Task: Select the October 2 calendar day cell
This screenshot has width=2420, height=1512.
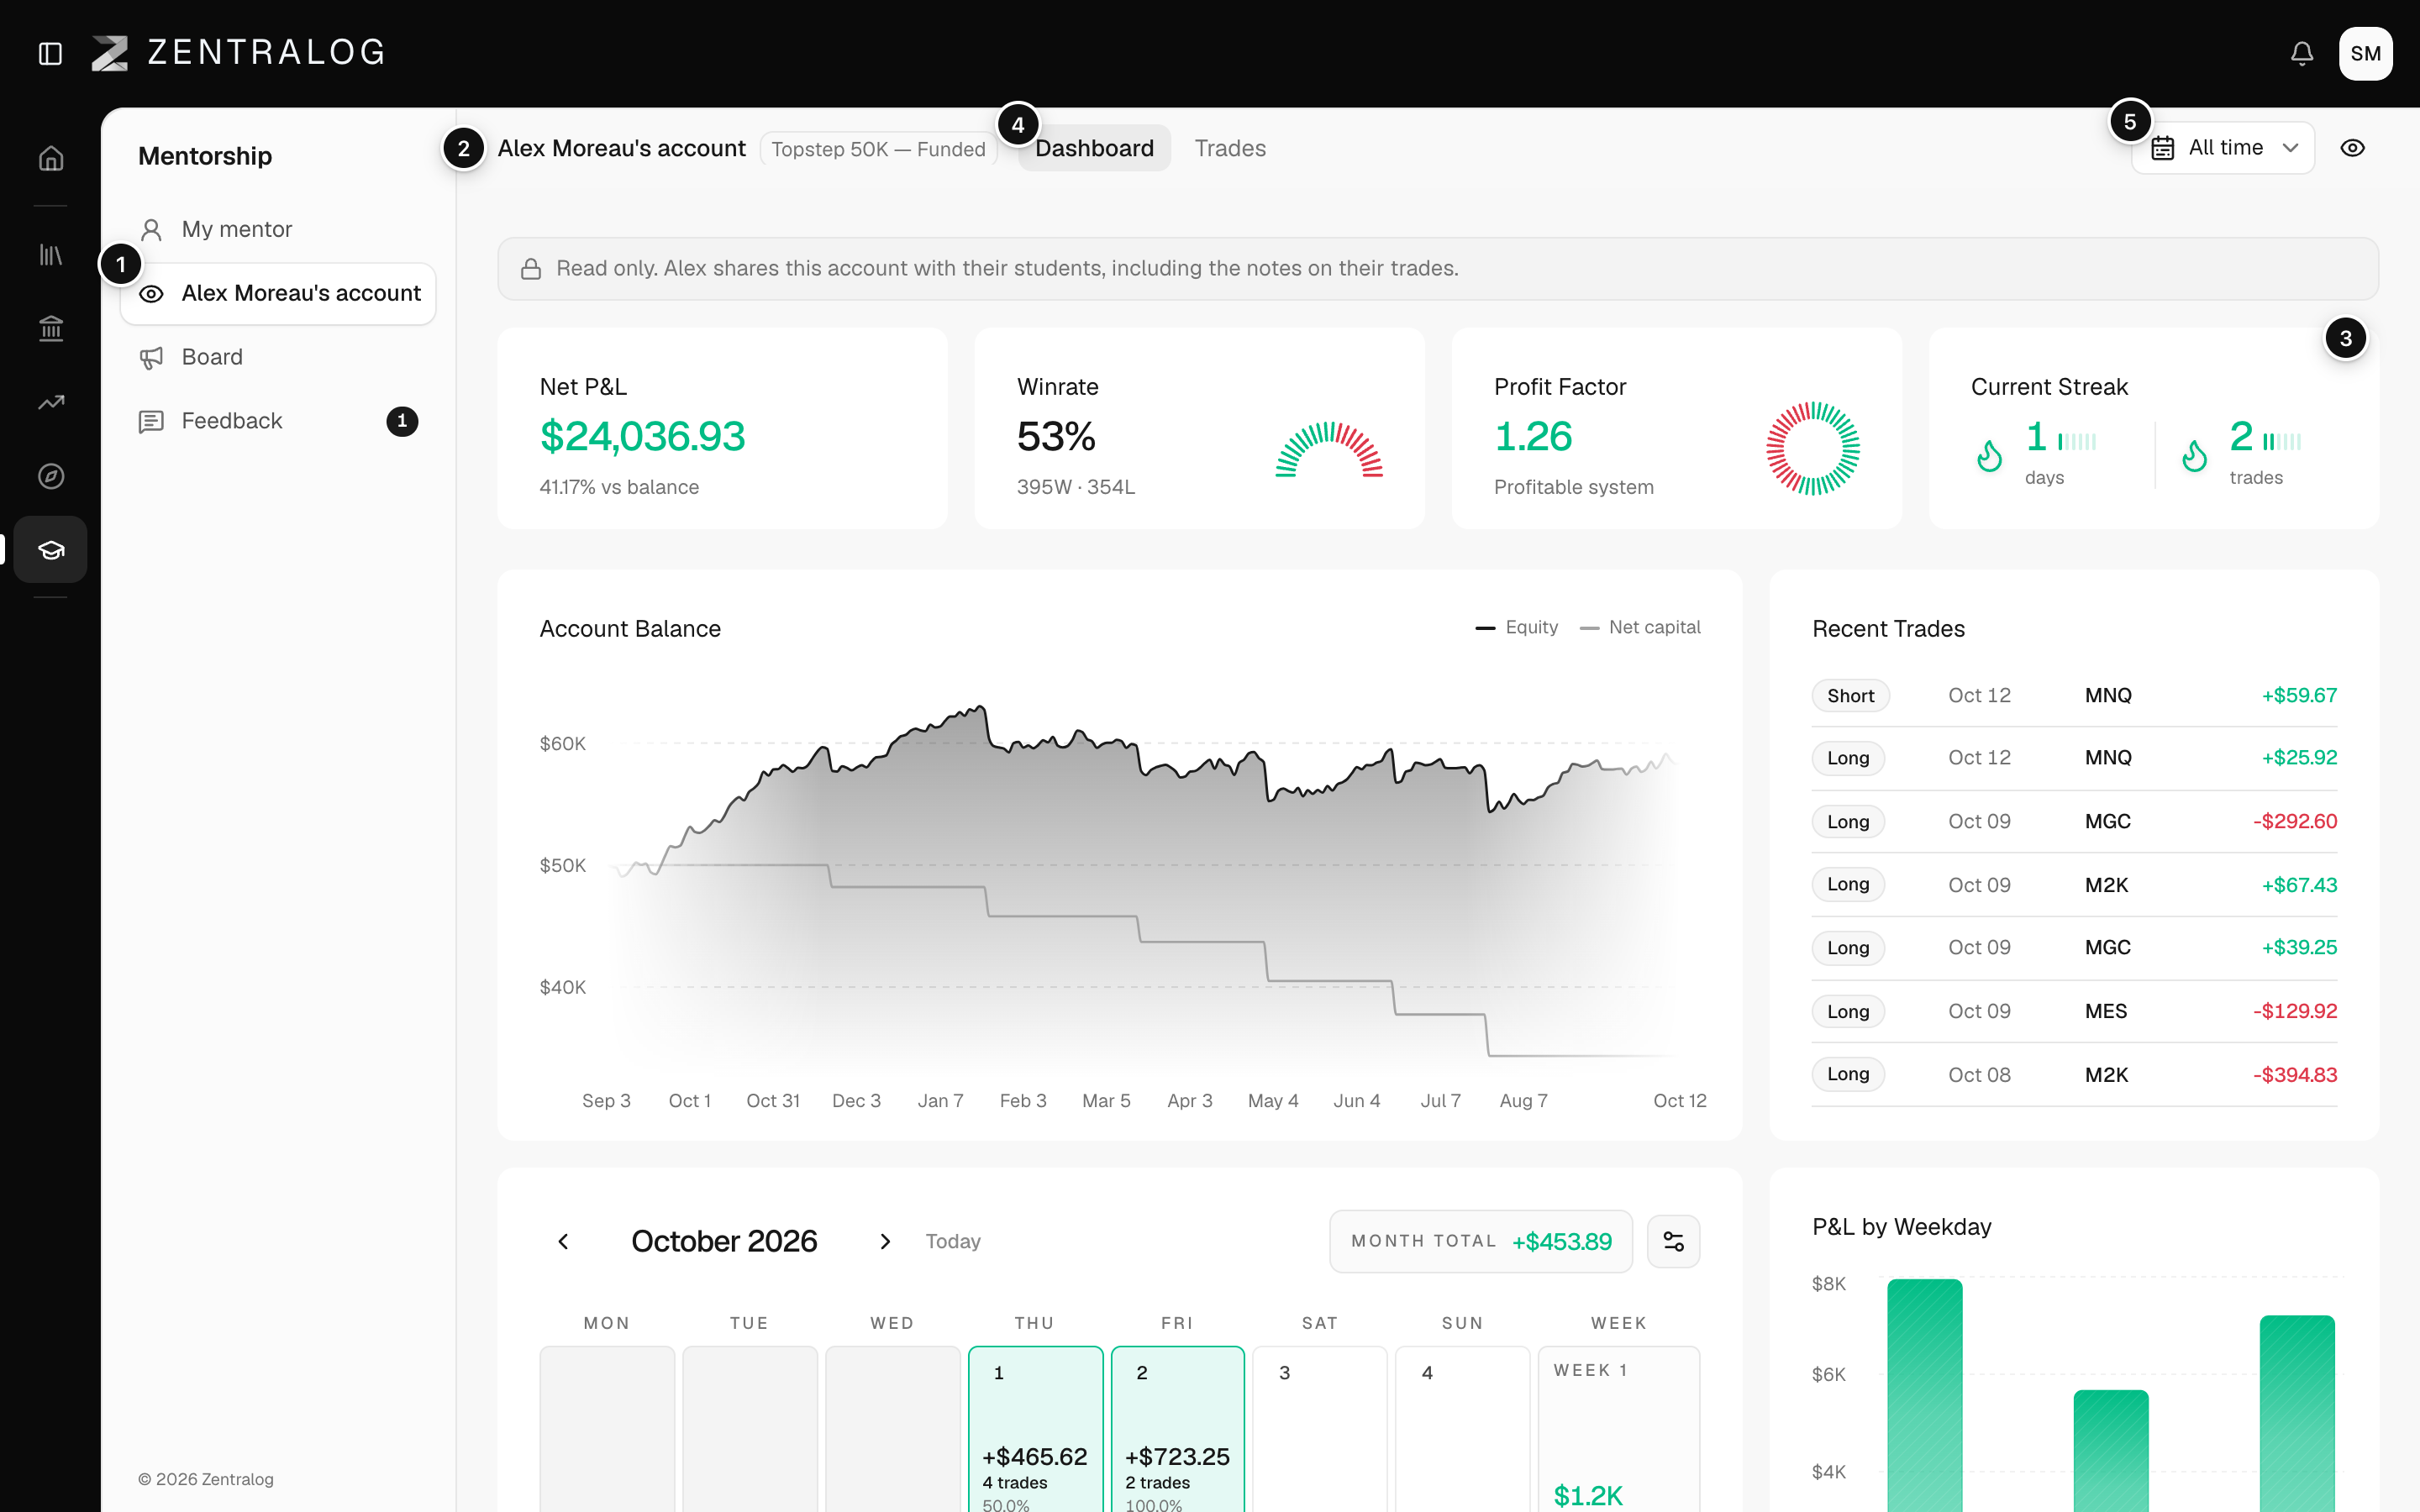Action: tap(1178, 1430)
